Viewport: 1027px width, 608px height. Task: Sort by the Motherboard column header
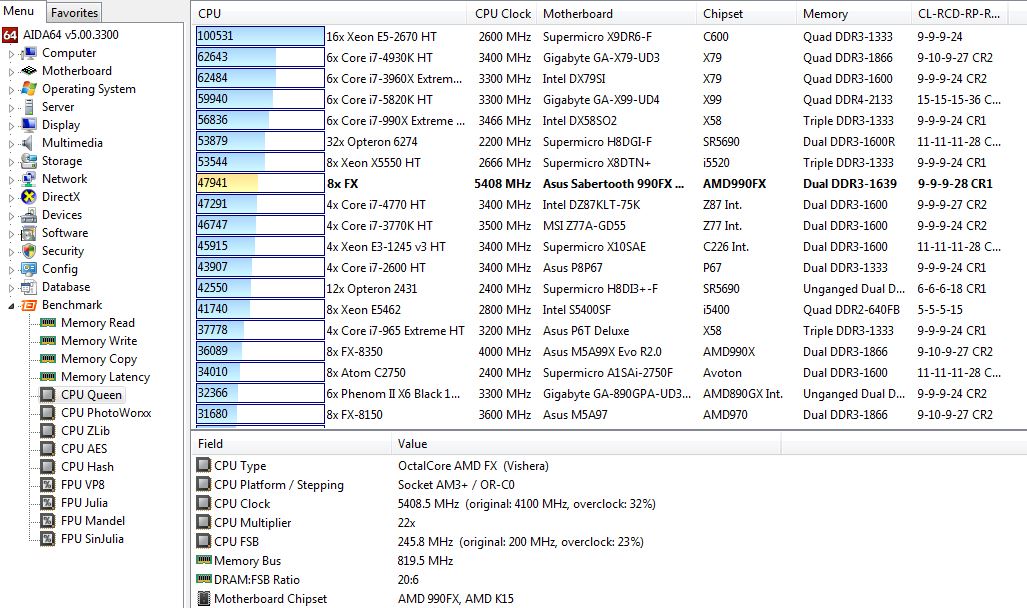tap(616, 13)
